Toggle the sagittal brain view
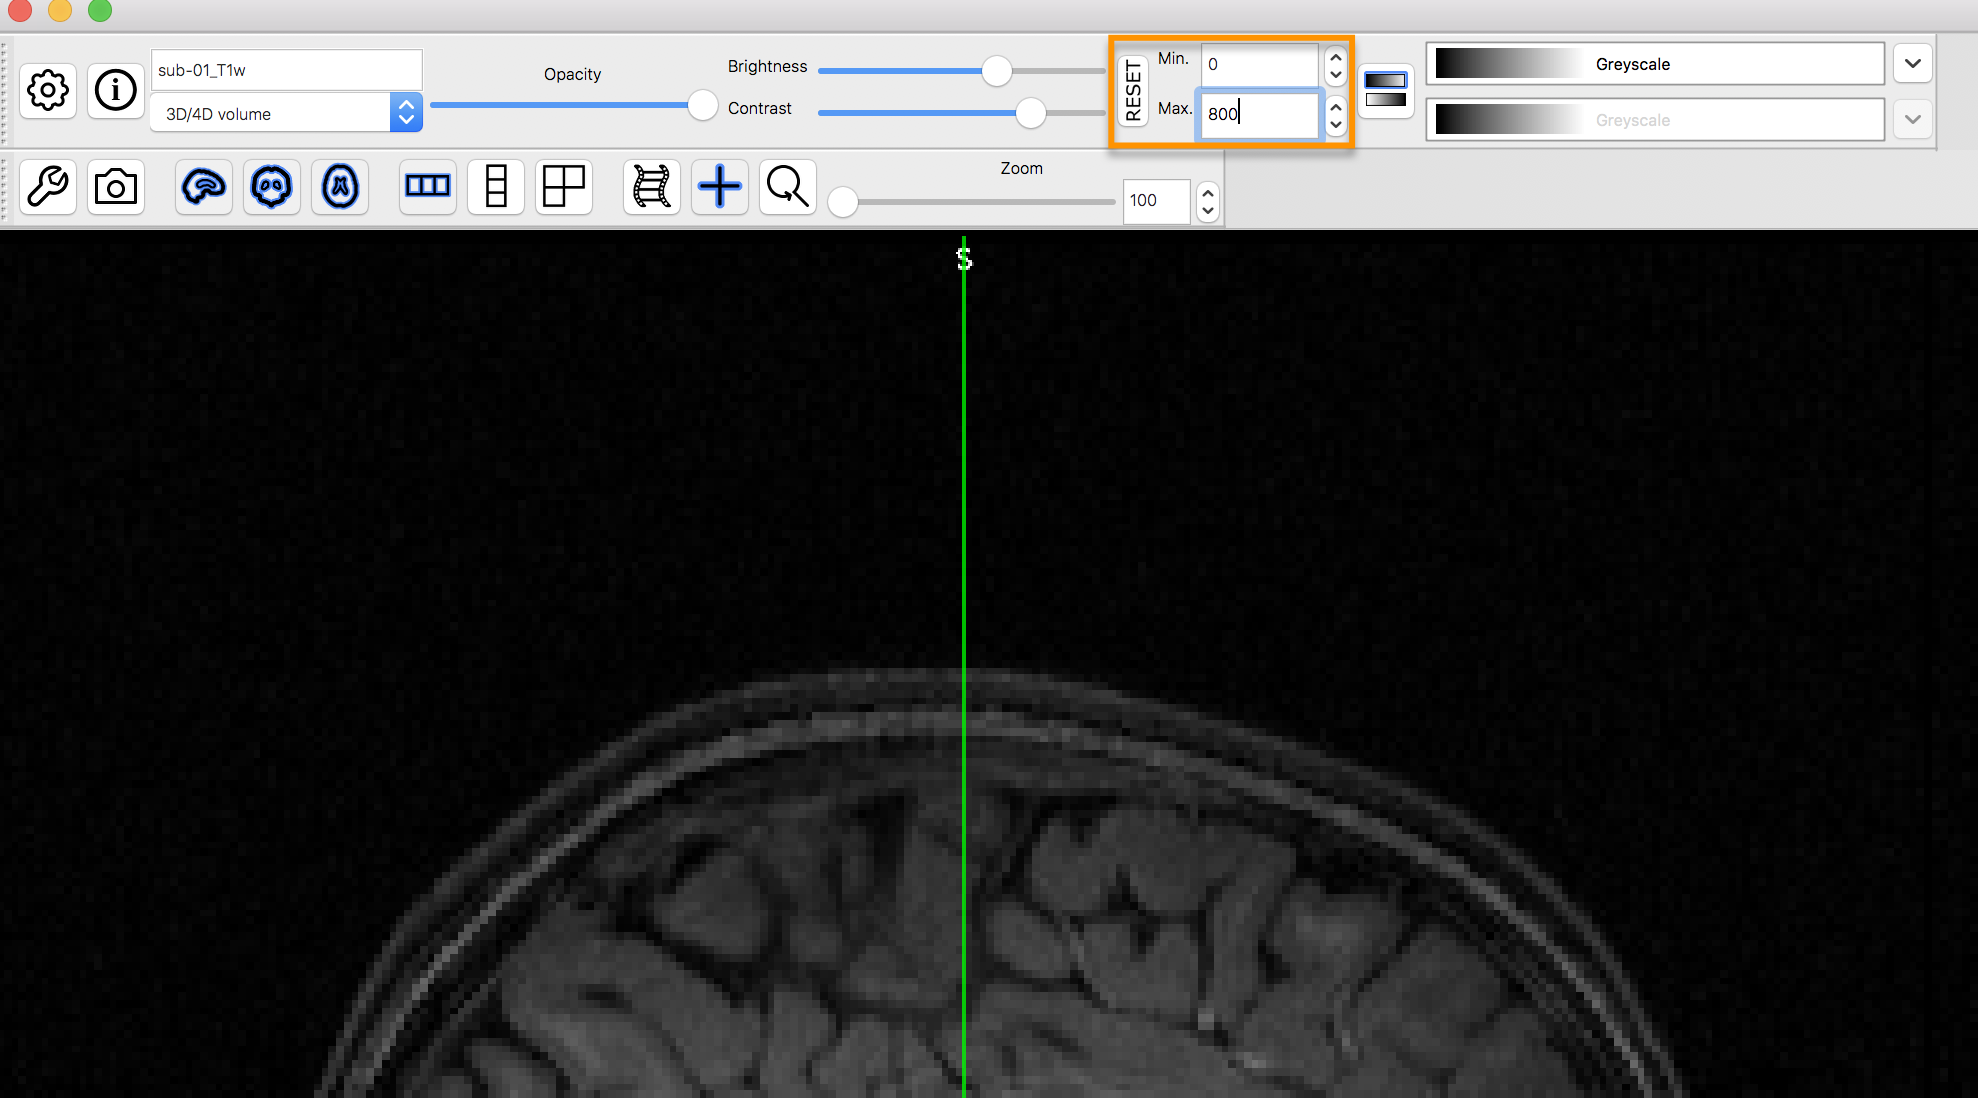The width and height of the screenshot is (1978, 1098). click(x=204, y=187)
